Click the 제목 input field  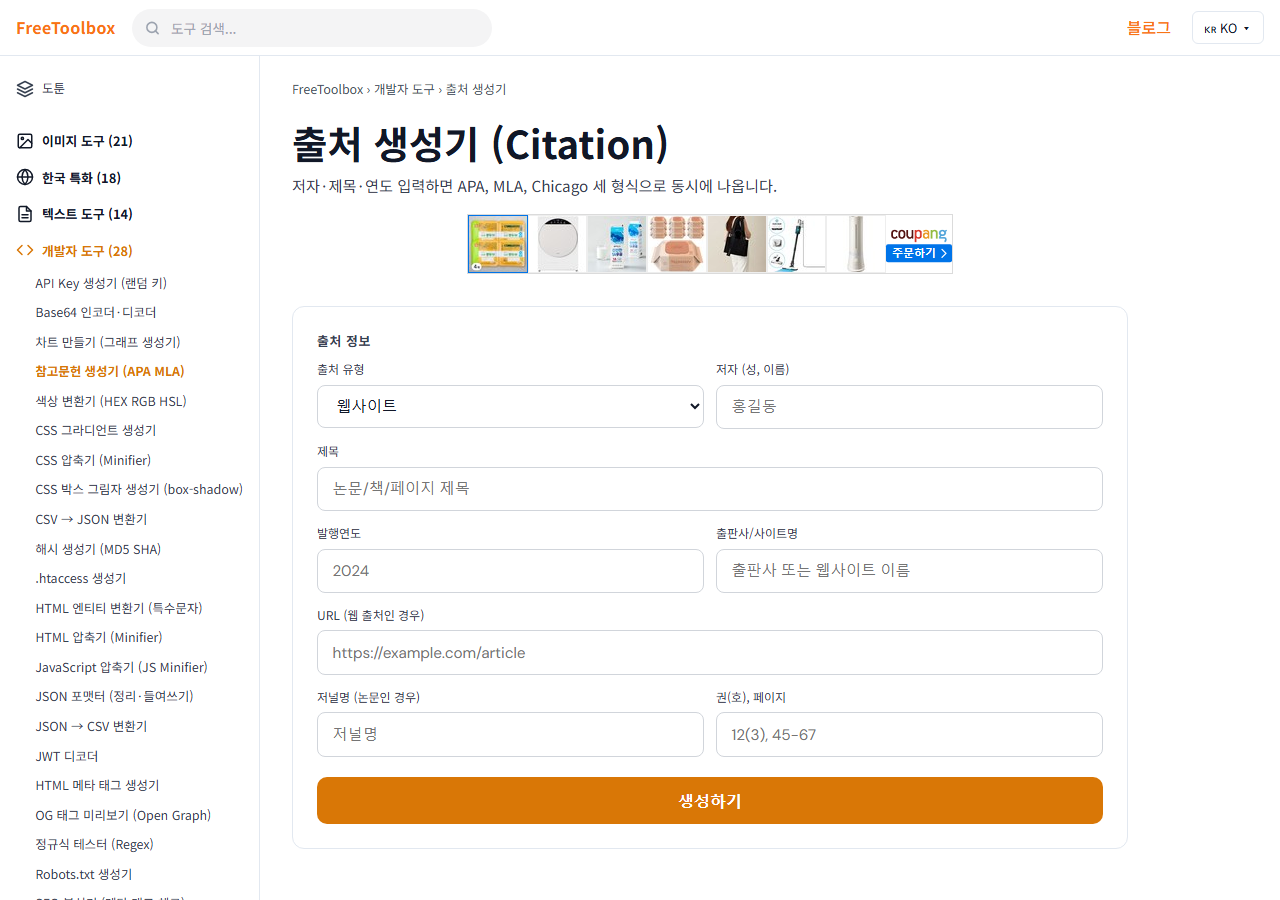[x=710, y=489]
